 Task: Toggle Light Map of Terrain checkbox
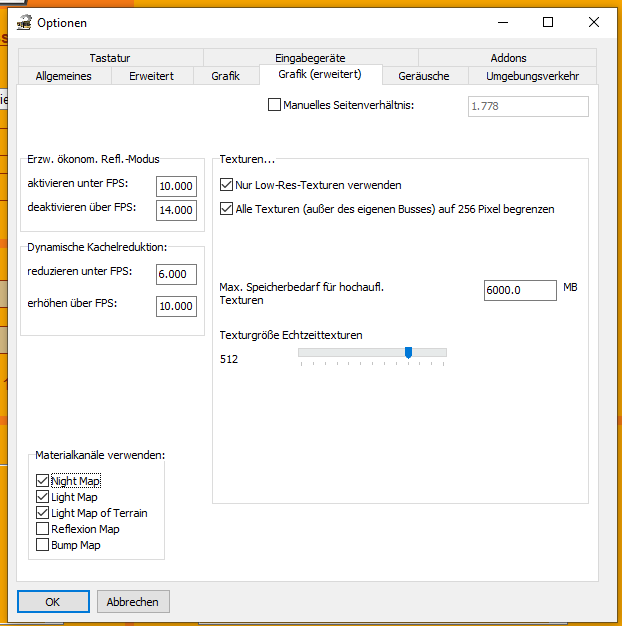click(x=42, y=513)
